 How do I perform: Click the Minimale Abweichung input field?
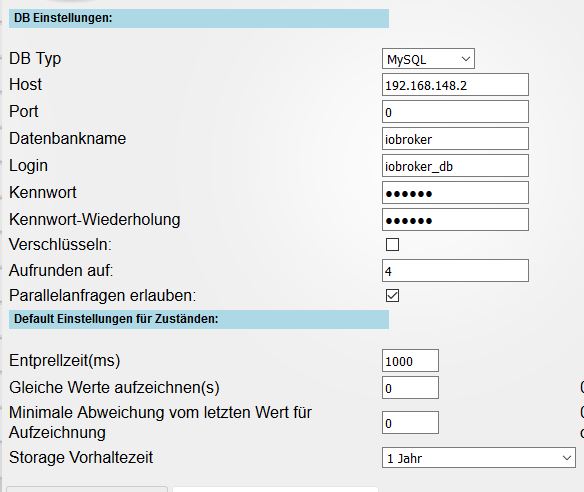(x=410, y=423)
